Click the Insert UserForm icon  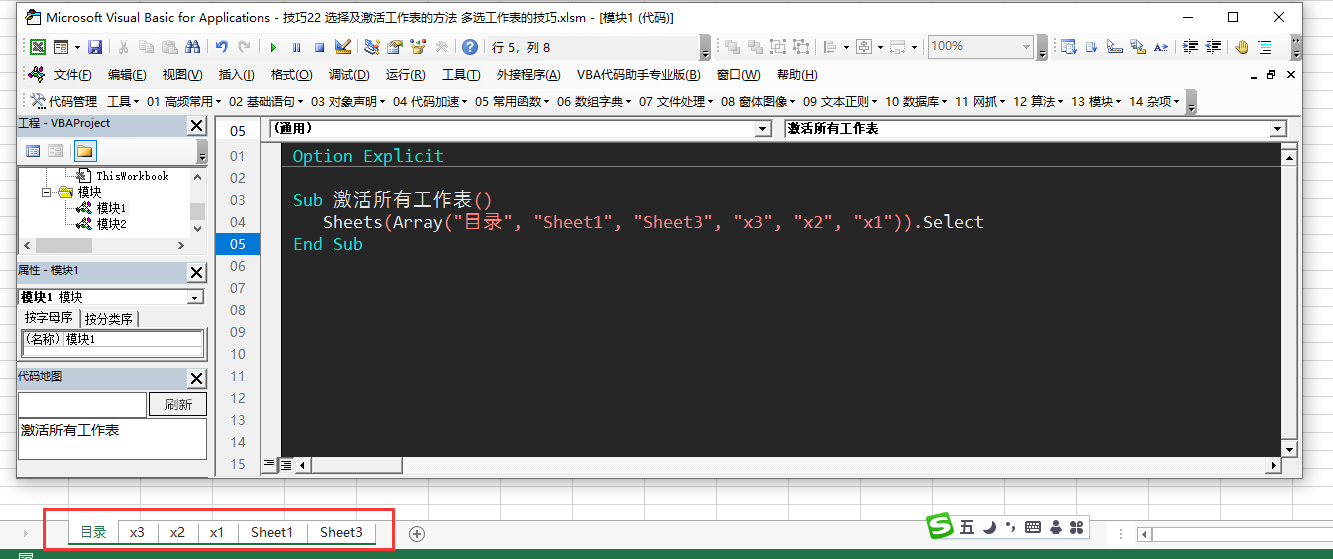tap(63, 47)
